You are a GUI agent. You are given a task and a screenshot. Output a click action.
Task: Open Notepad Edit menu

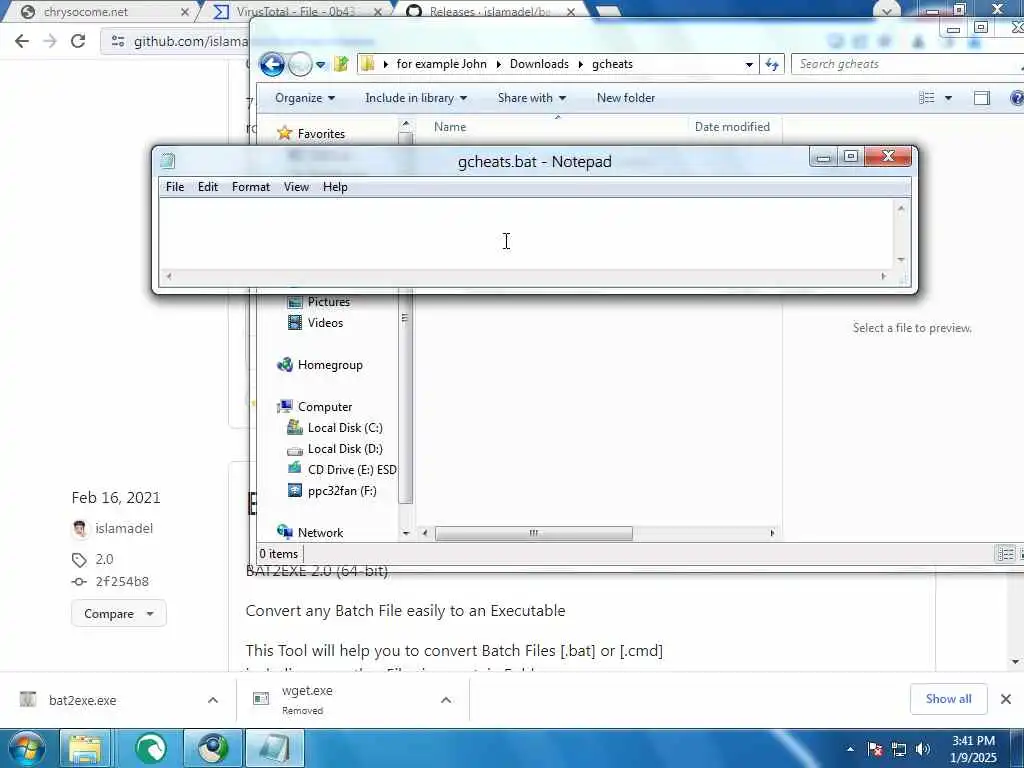pyautogui.click(x=208, y=187)
